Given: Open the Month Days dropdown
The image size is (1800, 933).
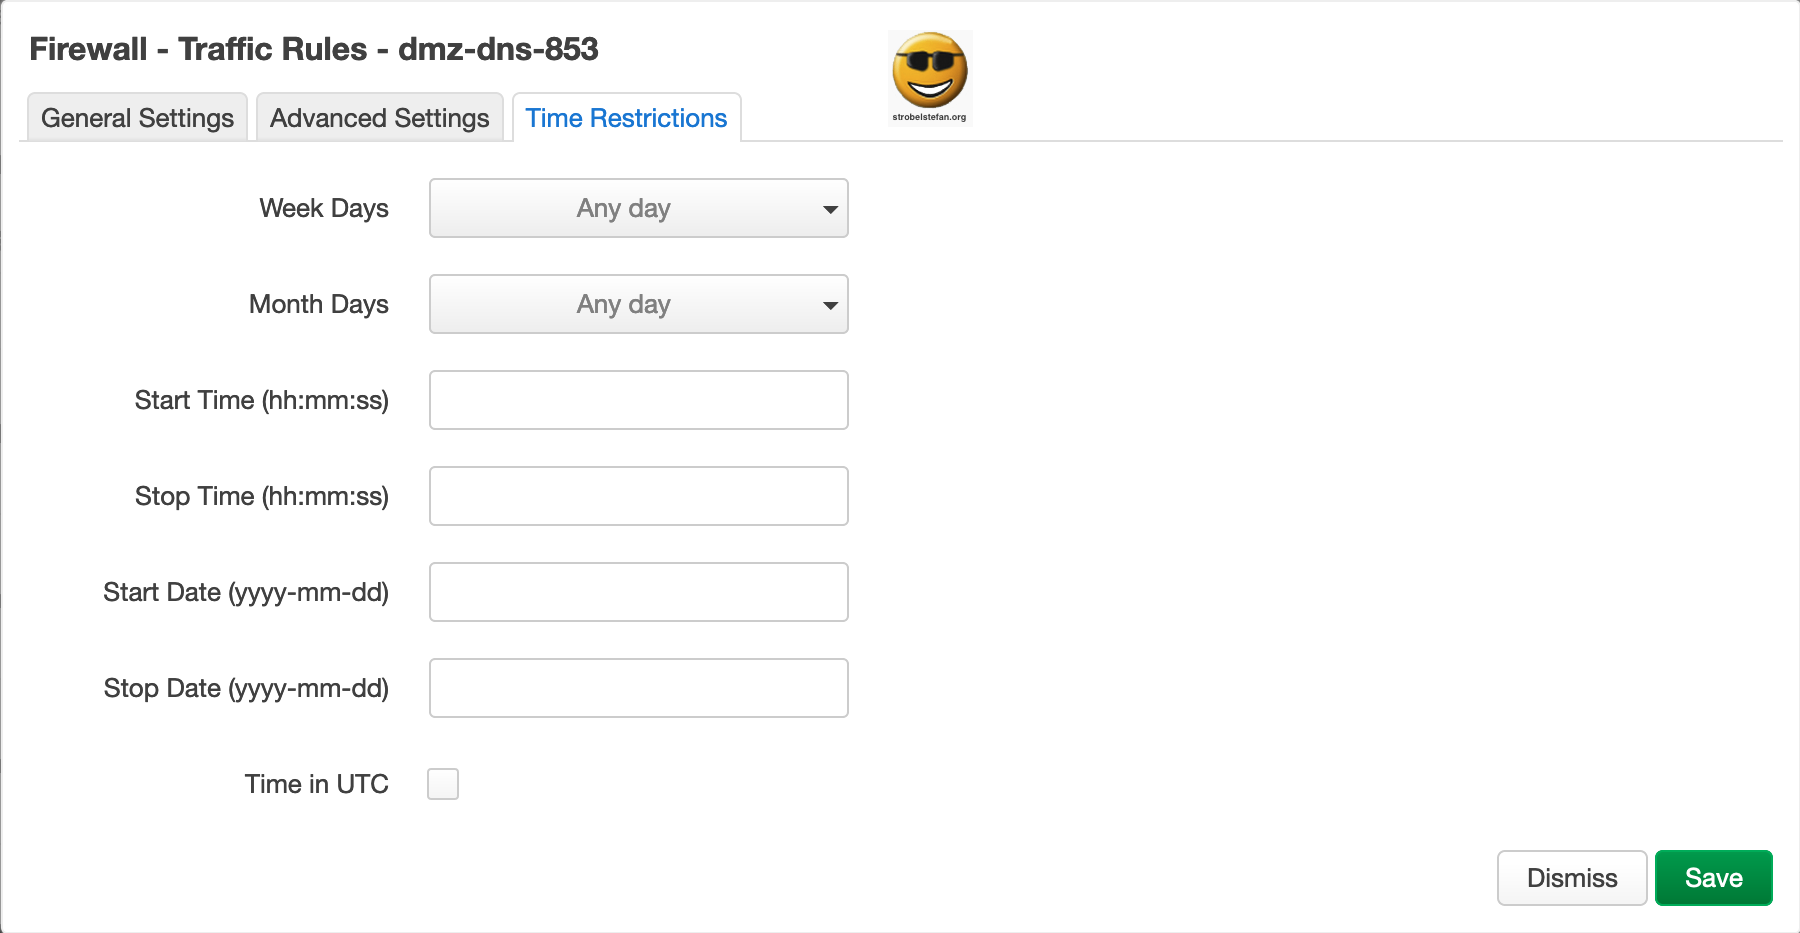Looking at the screenshot, I should pos(638,304).
